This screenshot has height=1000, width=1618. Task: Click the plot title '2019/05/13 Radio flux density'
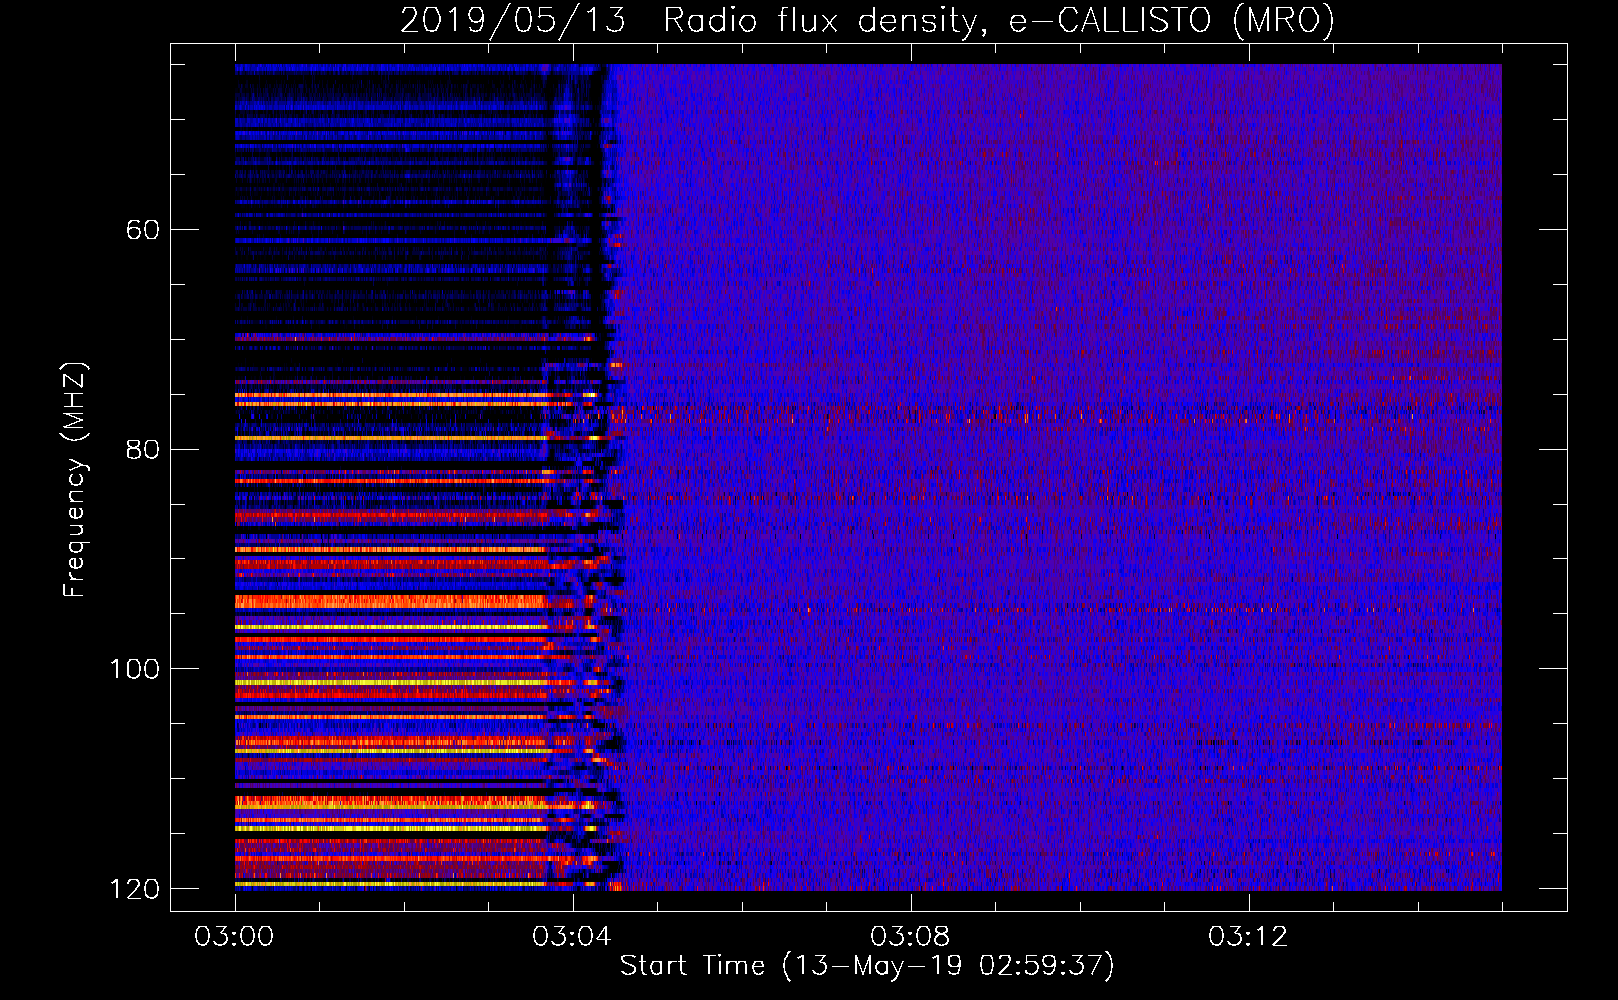[867, 20]
